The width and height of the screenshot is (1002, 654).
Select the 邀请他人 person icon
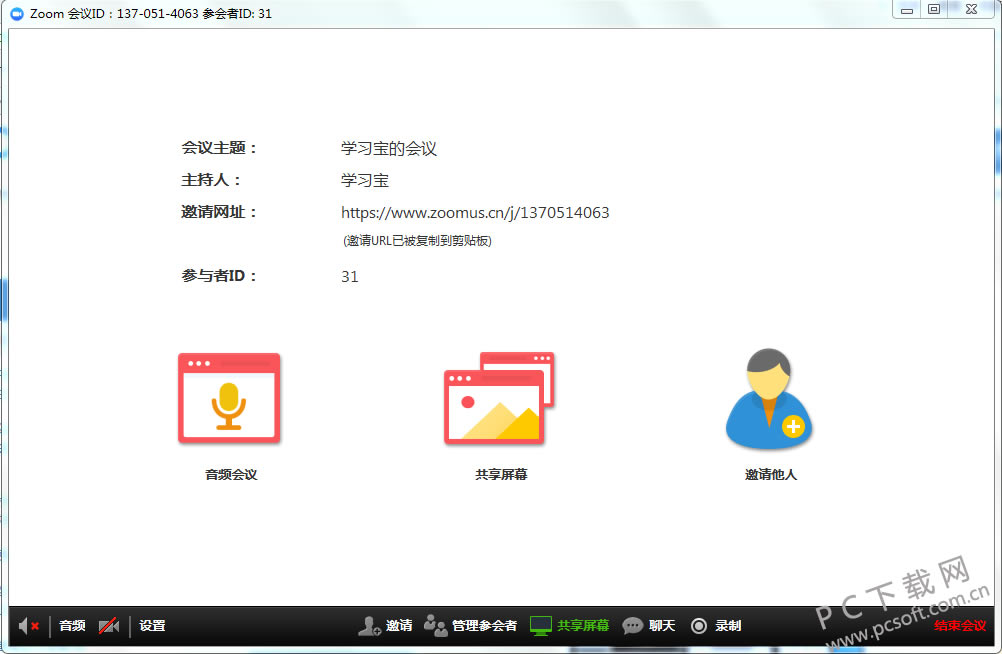click(x=769, y=398)
